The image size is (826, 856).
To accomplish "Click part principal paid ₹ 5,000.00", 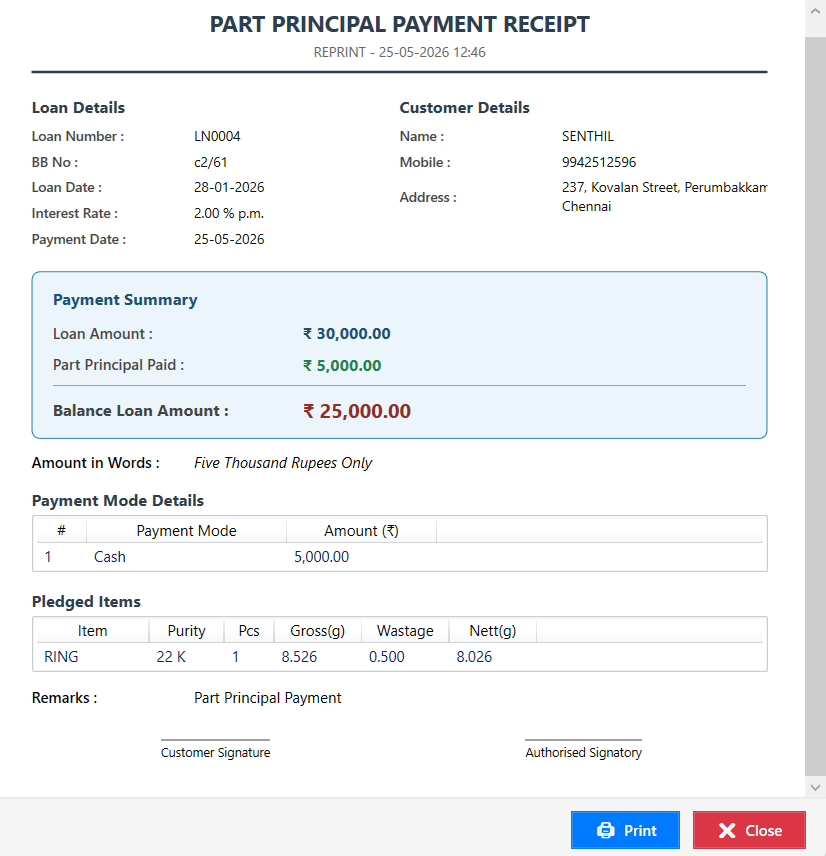I will click(342, 365).
